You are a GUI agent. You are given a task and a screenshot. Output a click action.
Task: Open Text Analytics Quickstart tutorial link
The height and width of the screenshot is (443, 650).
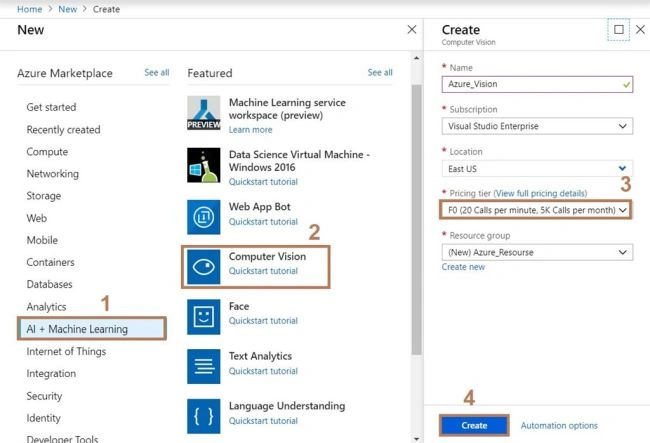263,371
